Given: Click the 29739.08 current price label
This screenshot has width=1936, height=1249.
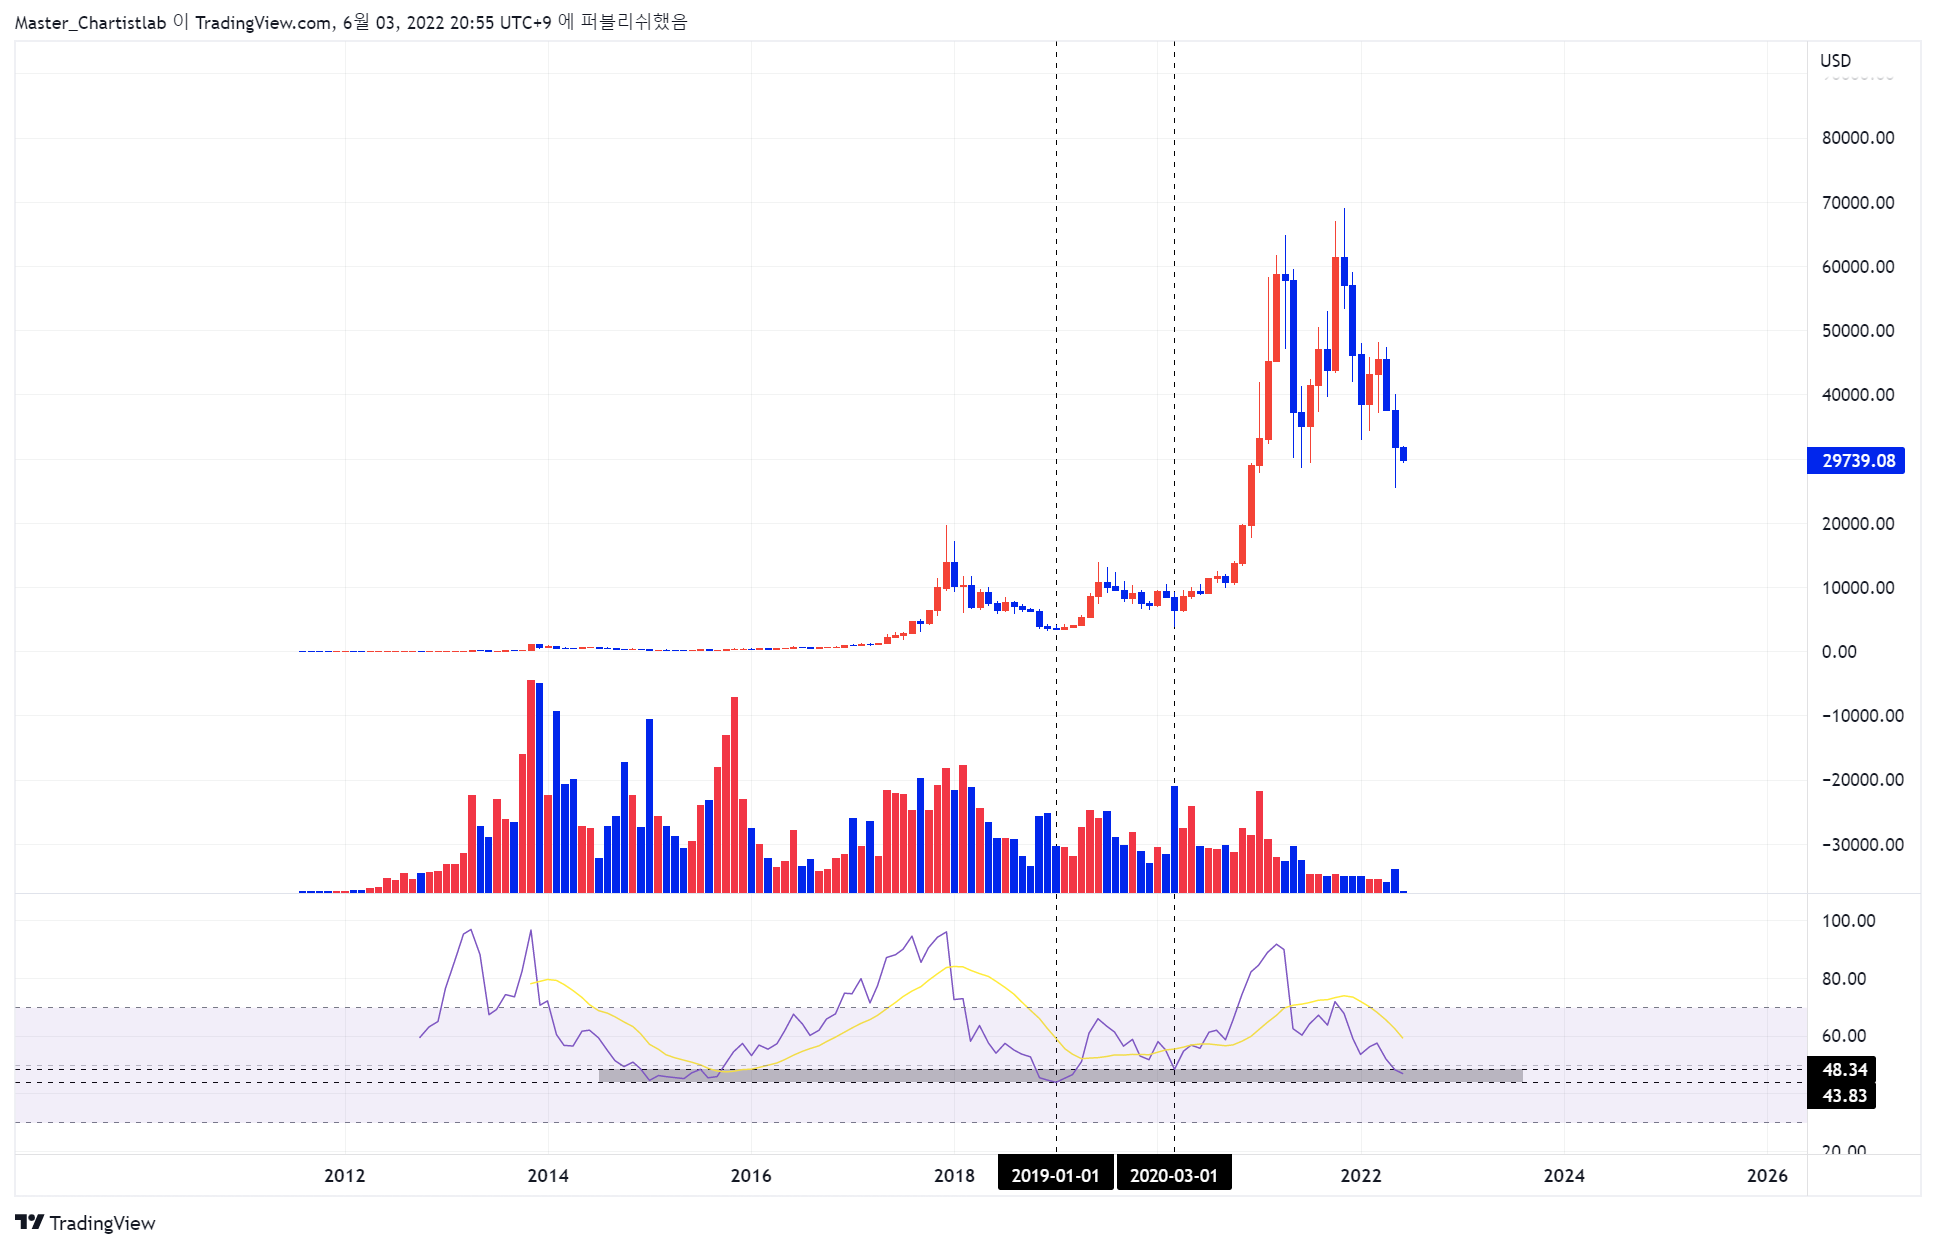Looking at the screenshot, I should [x=1856, y=461].
